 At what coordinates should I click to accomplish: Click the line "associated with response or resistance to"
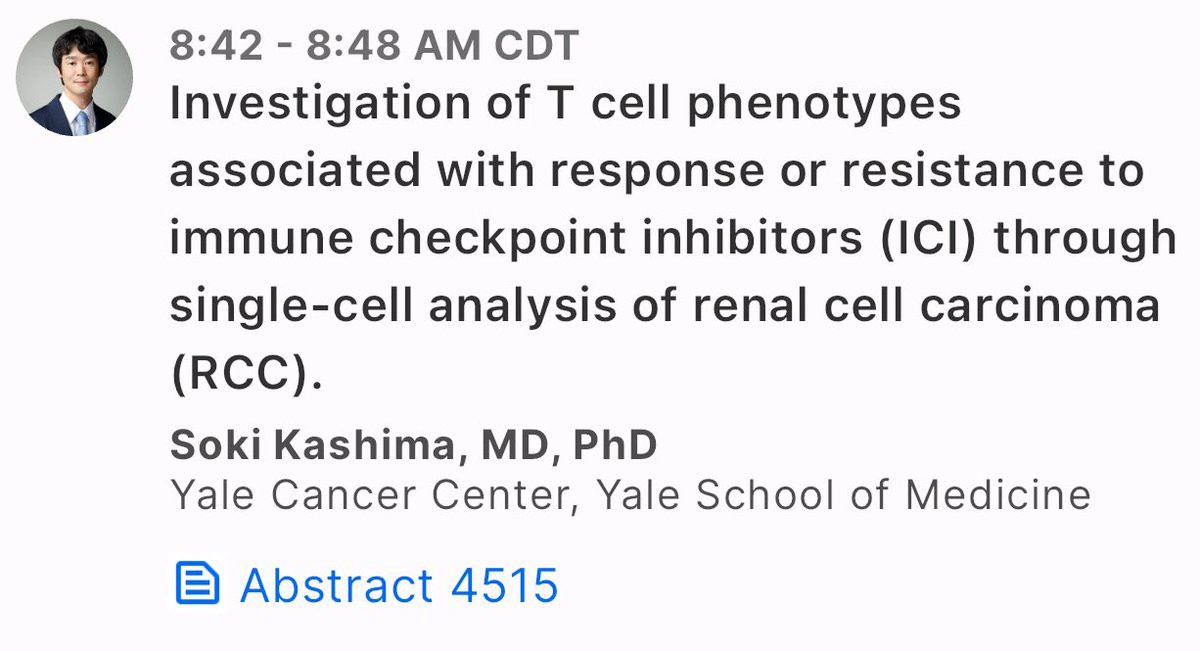[657, 171]
